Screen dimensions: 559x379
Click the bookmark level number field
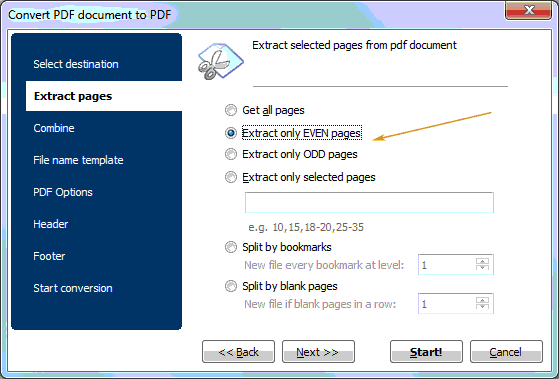pos(447,265)
